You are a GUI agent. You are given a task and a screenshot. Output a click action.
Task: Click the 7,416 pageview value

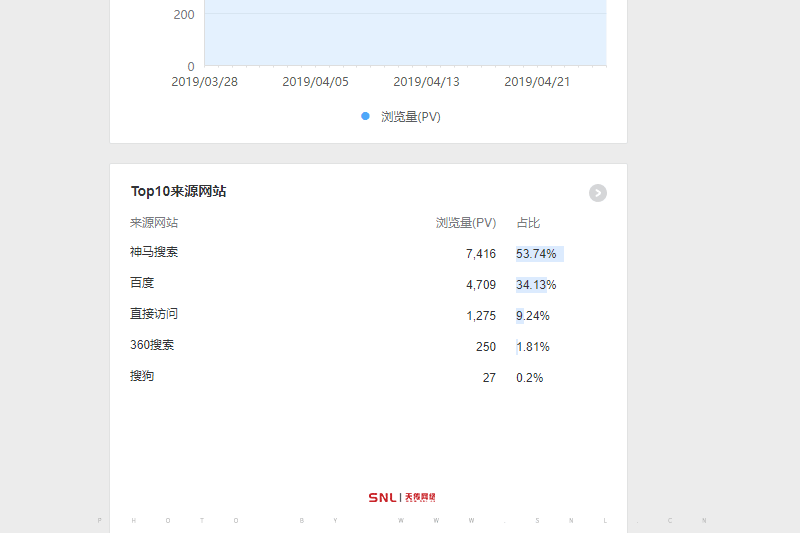tap(480, 254)
